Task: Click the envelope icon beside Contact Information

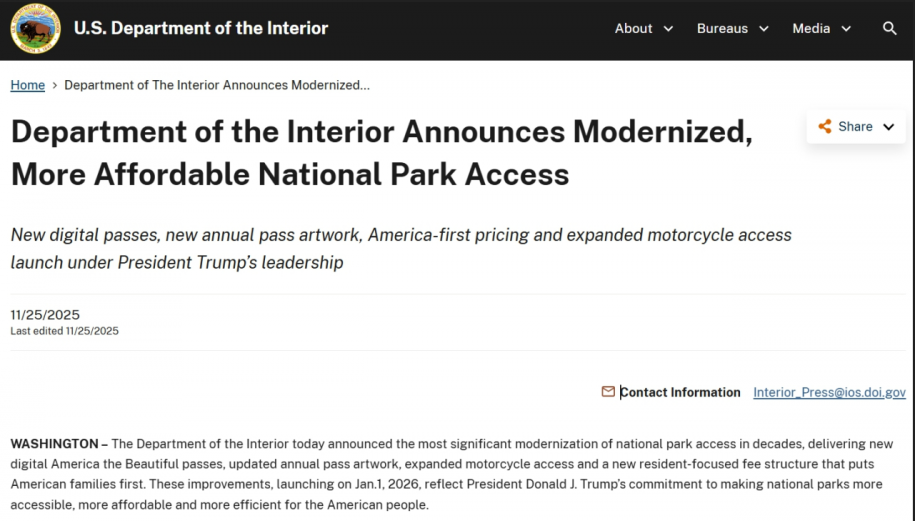Action: (x=608, y=392)
